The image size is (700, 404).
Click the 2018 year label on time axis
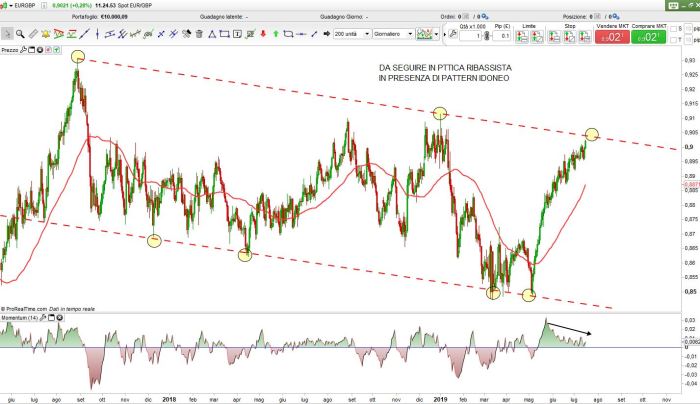(x=169, y=400)
